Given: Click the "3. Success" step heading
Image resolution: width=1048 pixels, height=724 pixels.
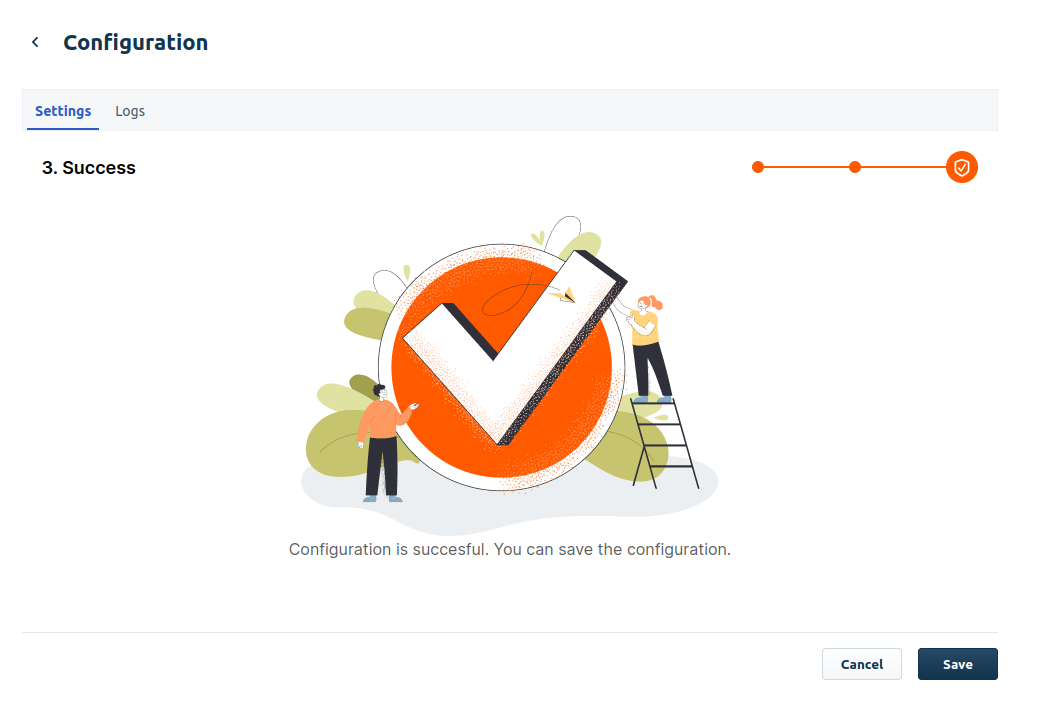Looking at the screenshot, I should pyautogui.click(x=89, y=168).
